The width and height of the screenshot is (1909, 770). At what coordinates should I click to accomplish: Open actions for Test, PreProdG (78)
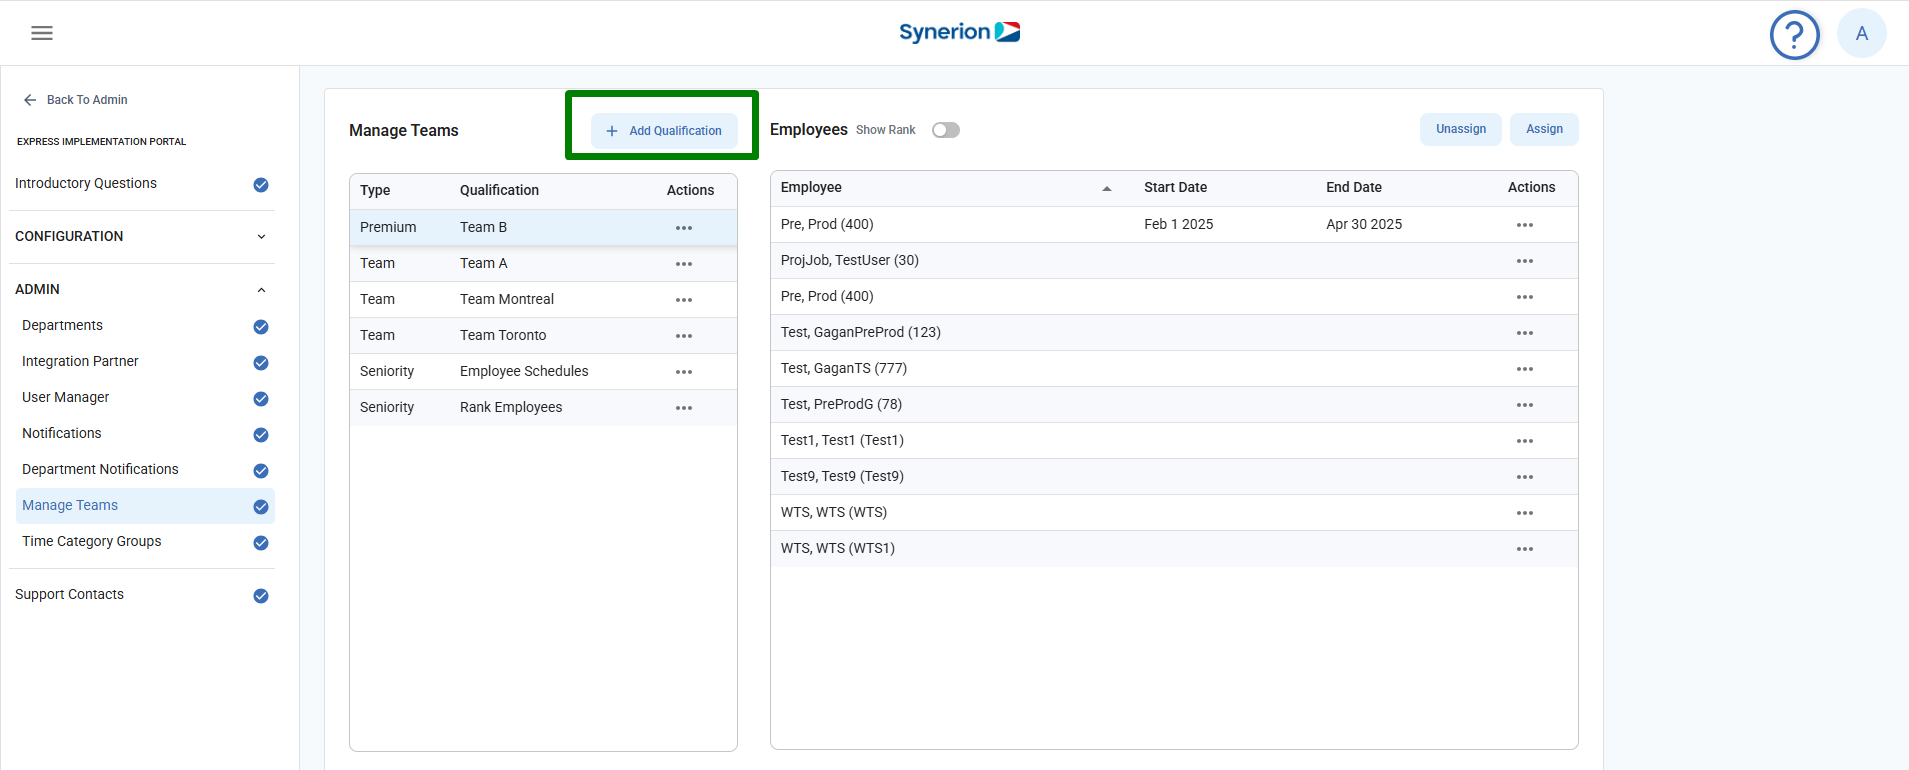tap(1525, 405)
